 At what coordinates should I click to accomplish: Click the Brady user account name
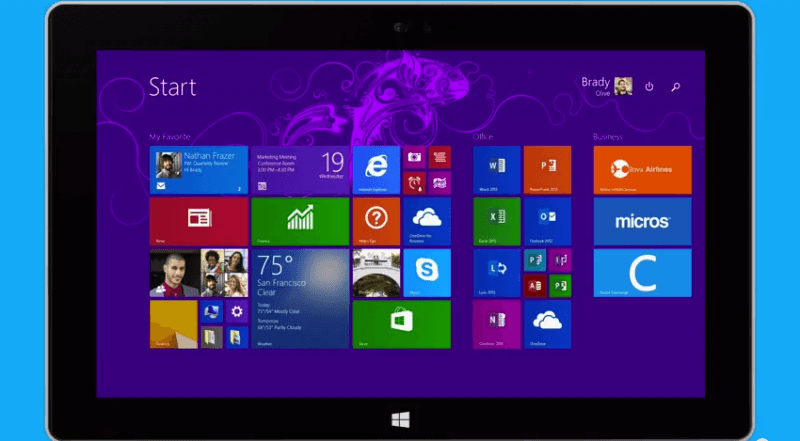[595, 82]
